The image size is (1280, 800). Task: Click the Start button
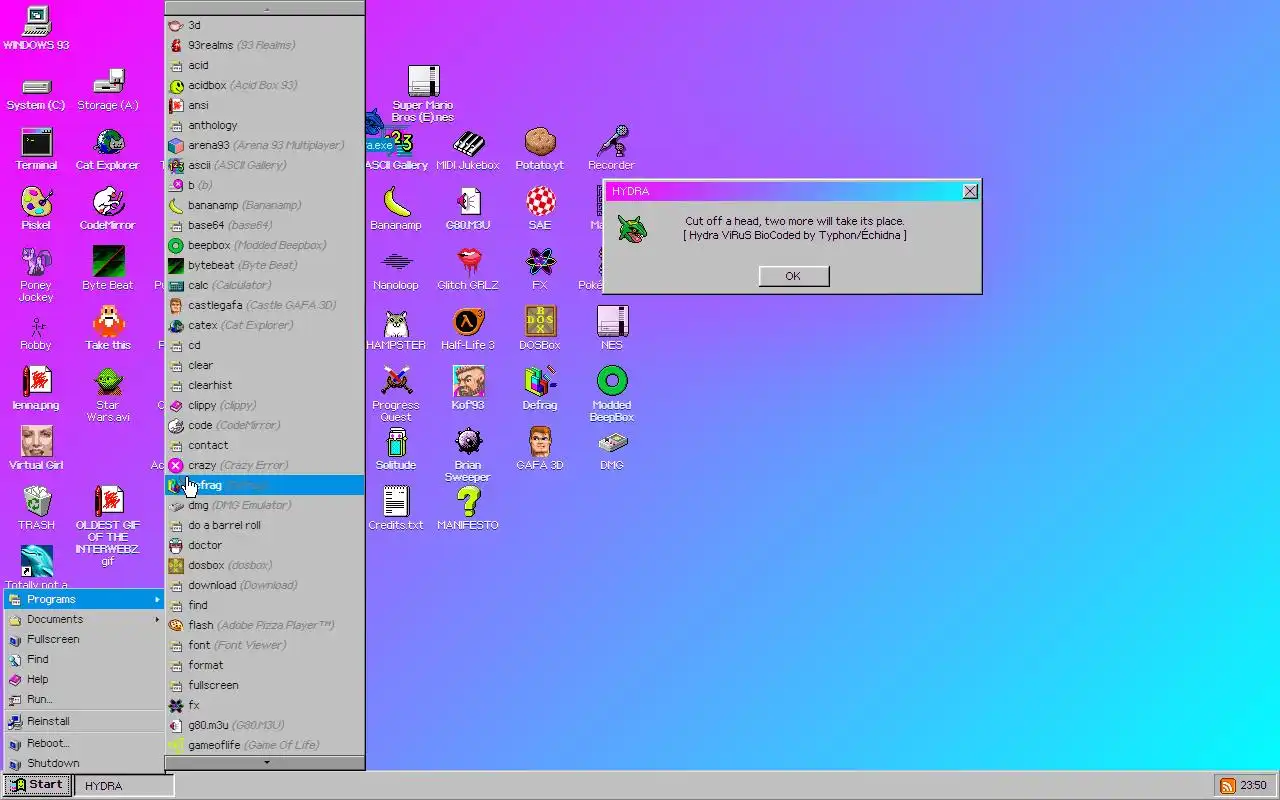[x=36, y=785]
